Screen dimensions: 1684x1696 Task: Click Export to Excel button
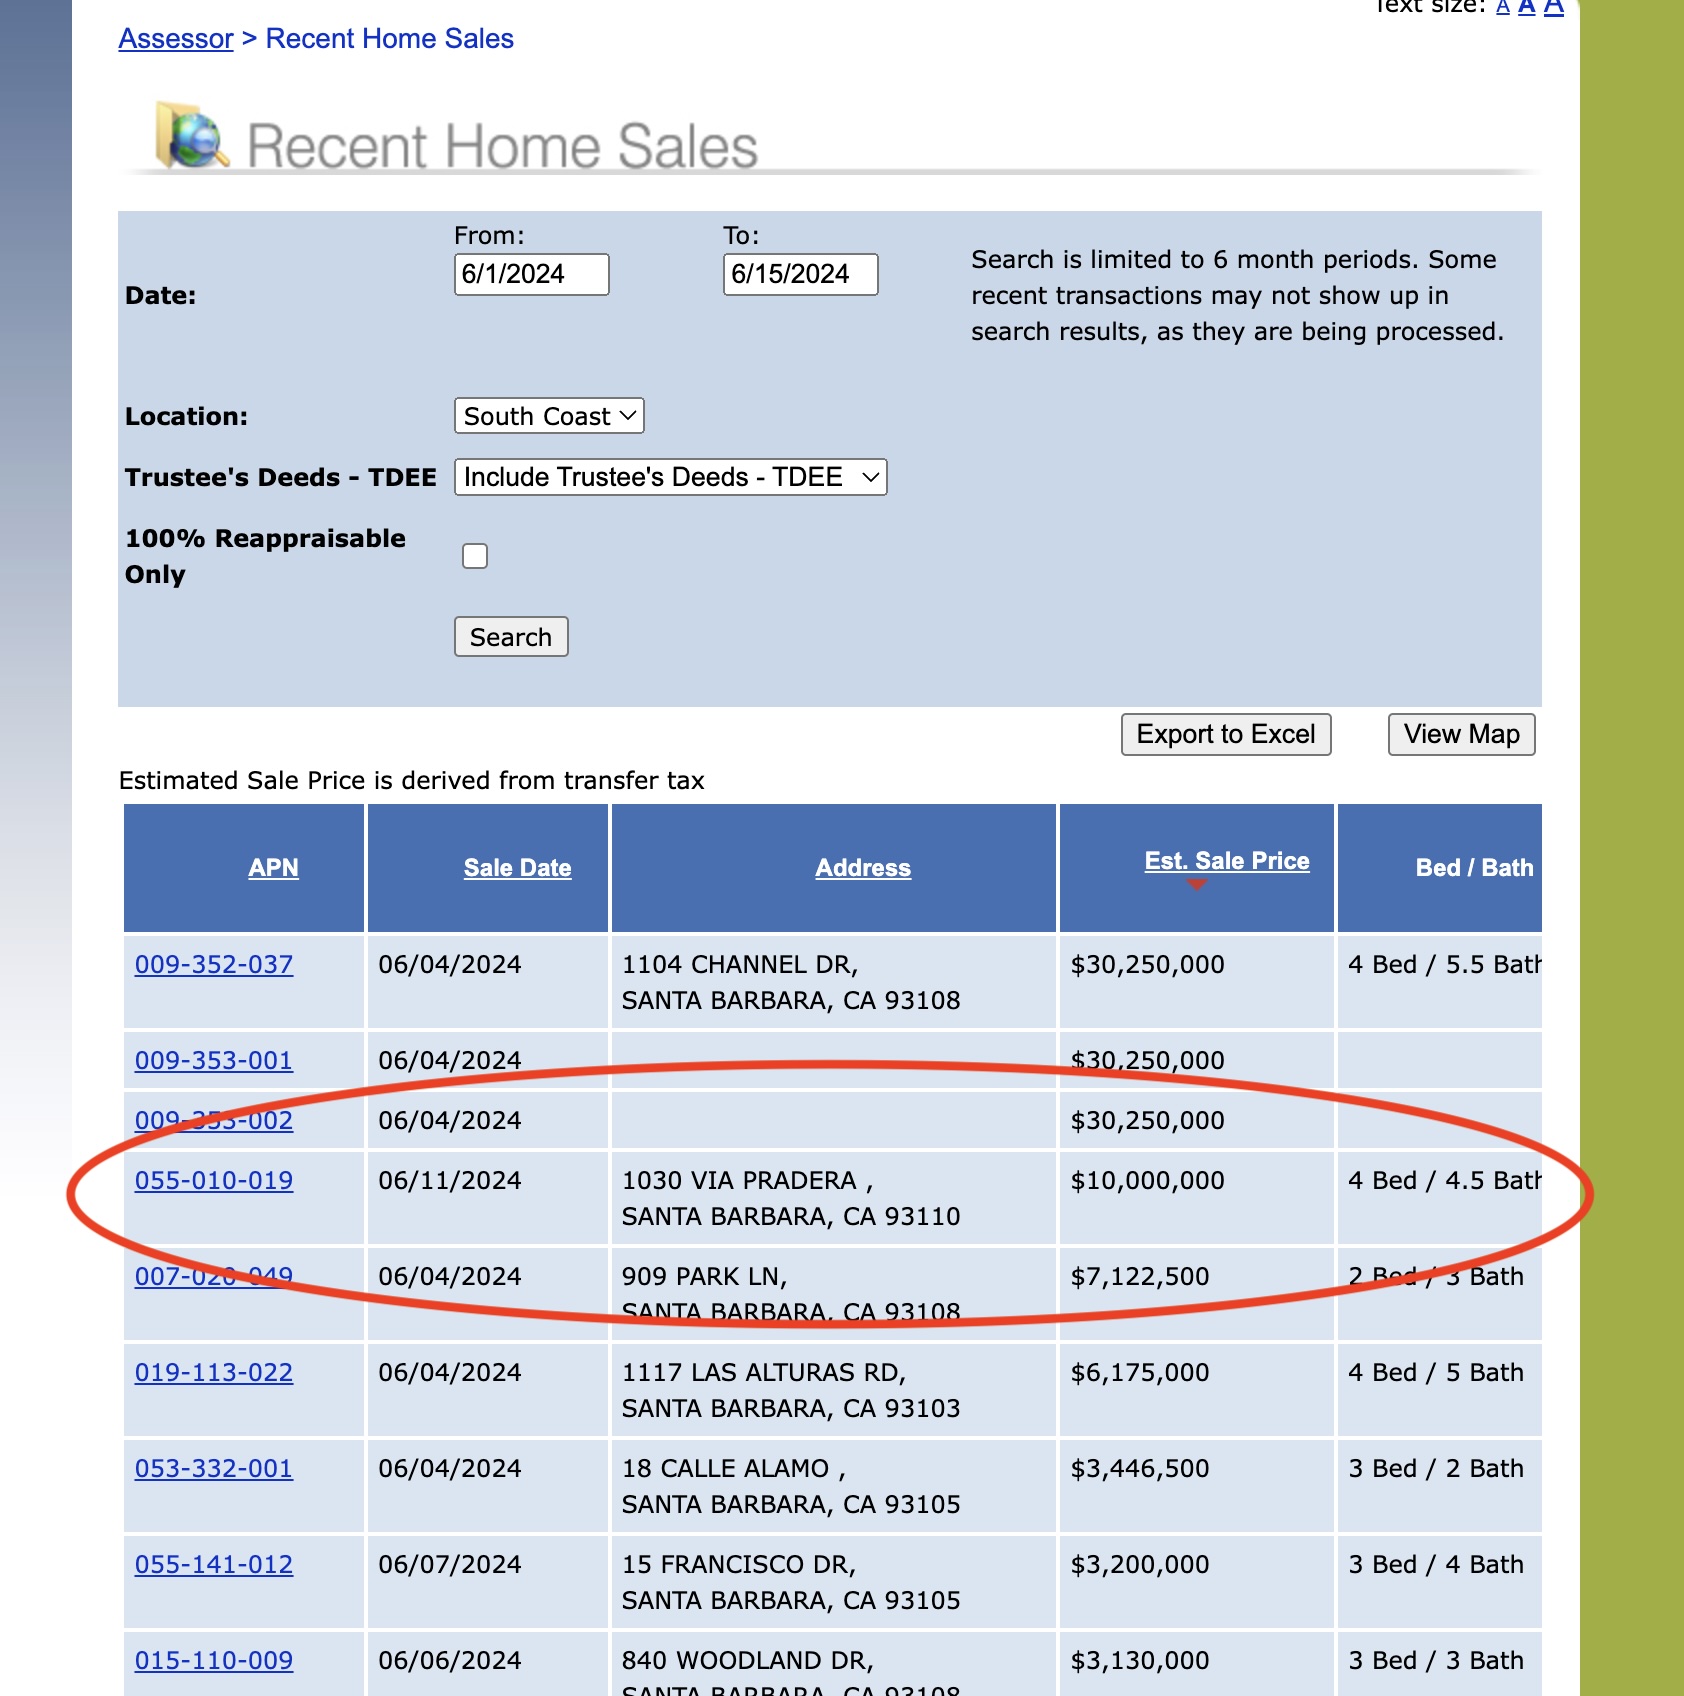coord(1225,734)
